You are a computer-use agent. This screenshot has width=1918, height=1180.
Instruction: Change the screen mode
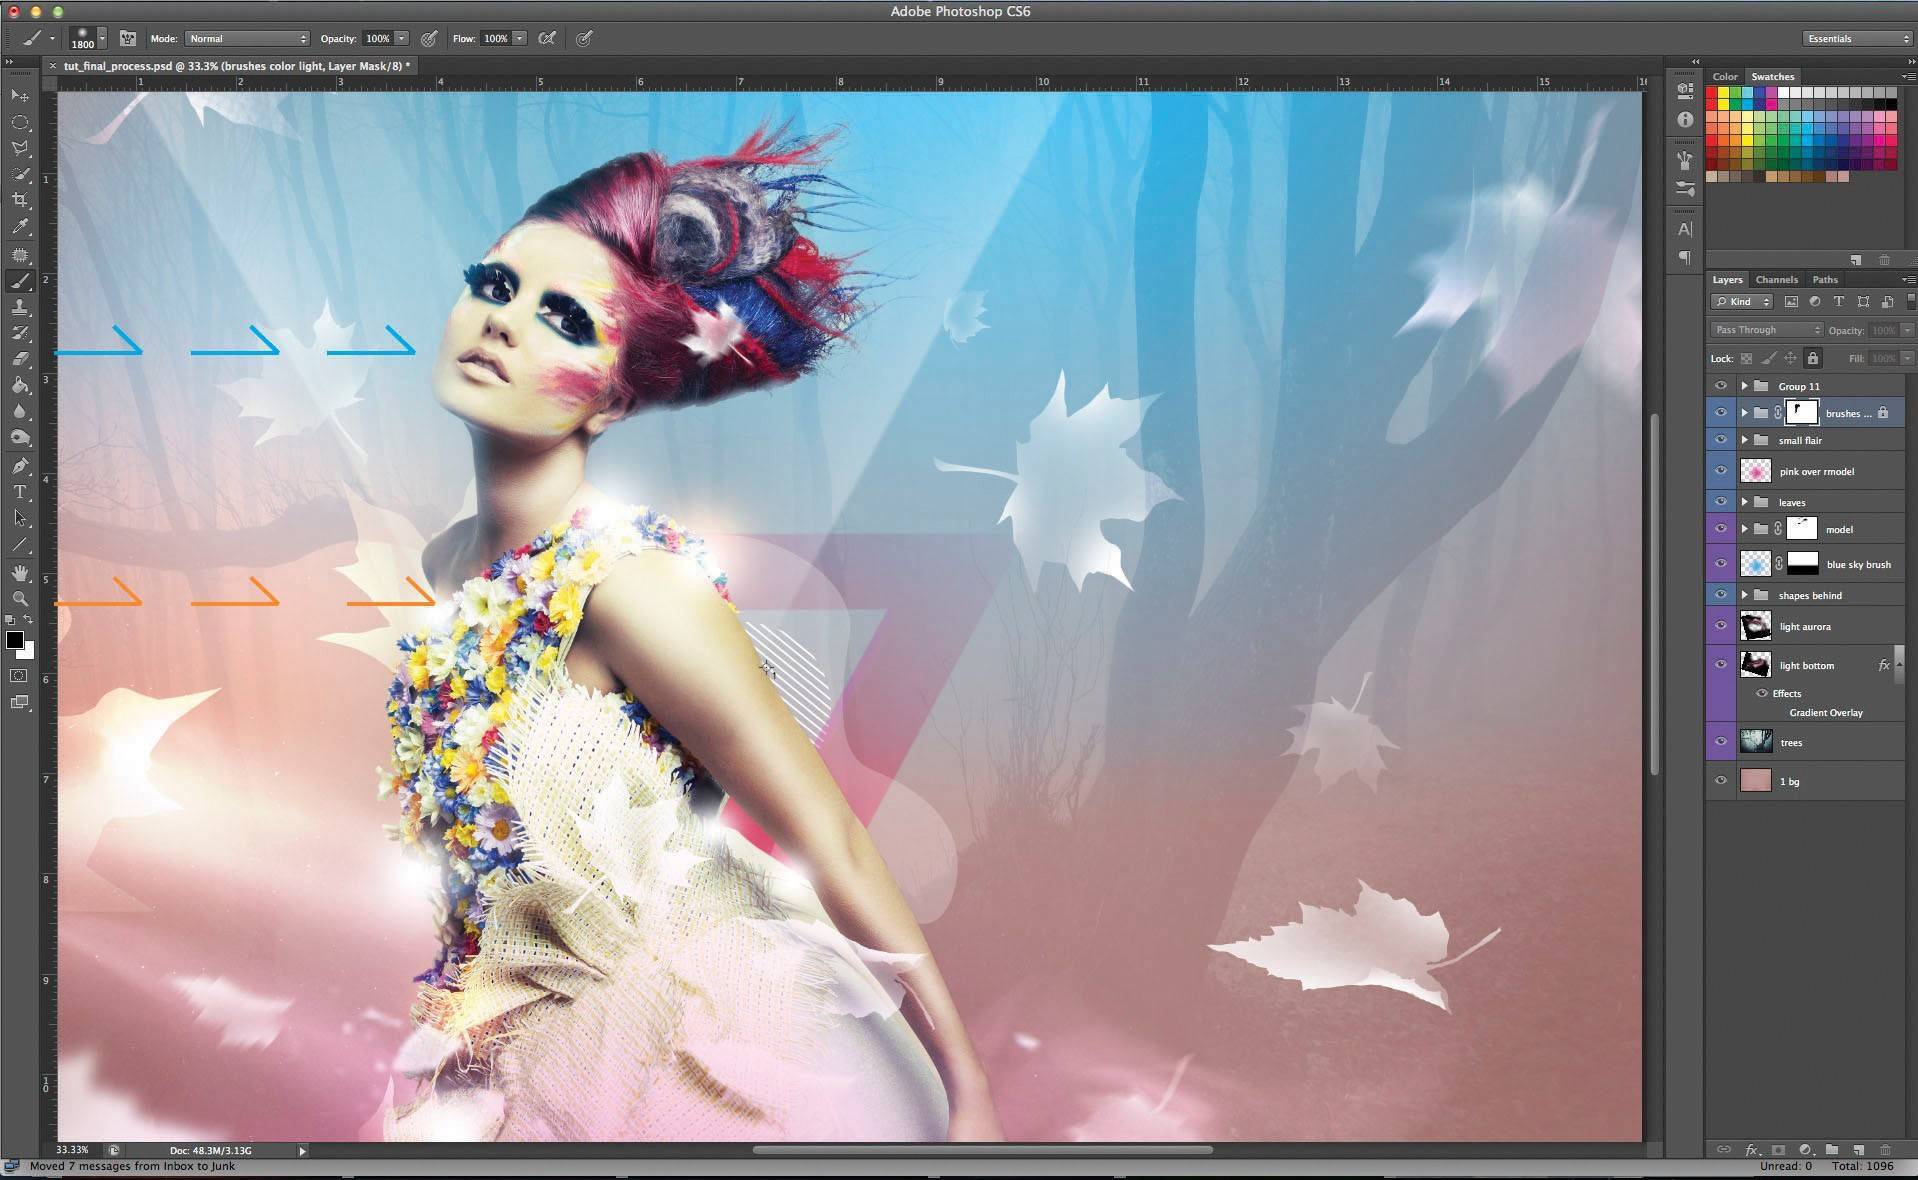(x=19, y=702)
